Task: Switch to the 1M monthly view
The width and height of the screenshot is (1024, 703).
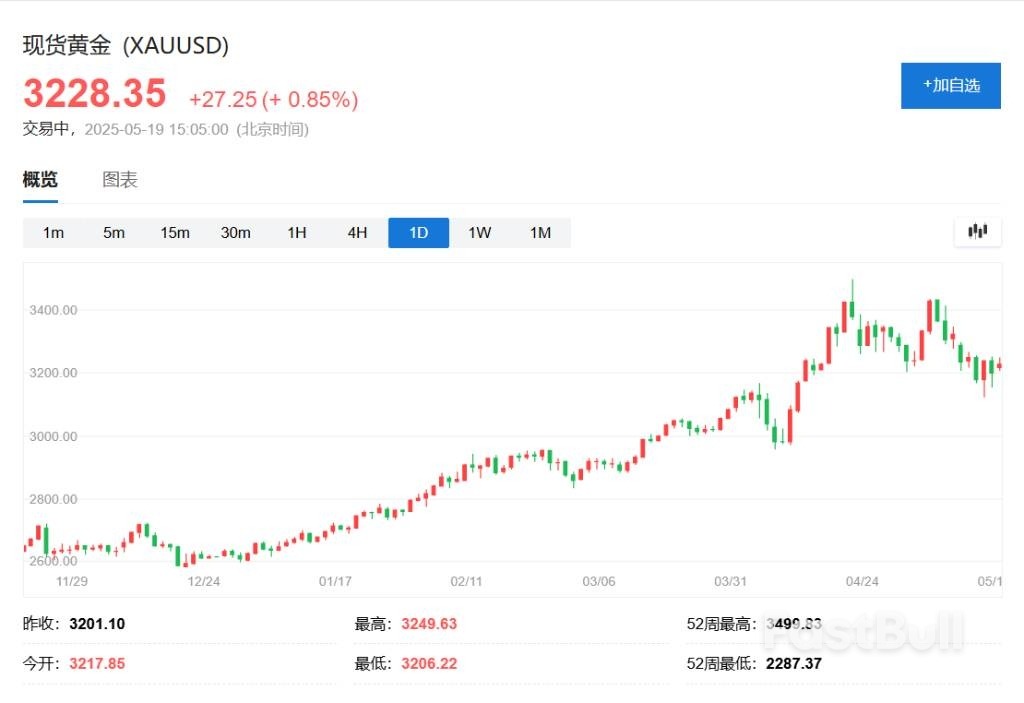Action: click(x=540, y=232)
